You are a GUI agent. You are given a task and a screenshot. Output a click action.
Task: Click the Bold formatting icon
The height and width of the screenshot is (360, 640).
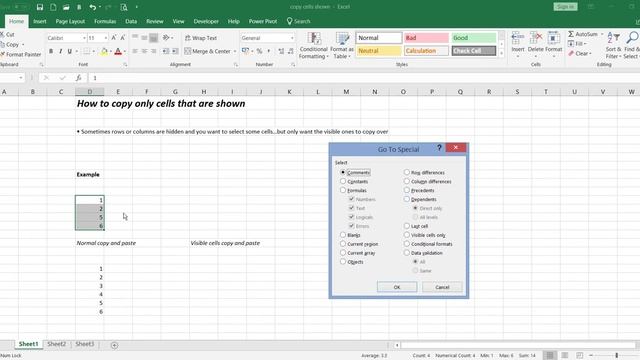pyautogui.click(x=51, y=51)
